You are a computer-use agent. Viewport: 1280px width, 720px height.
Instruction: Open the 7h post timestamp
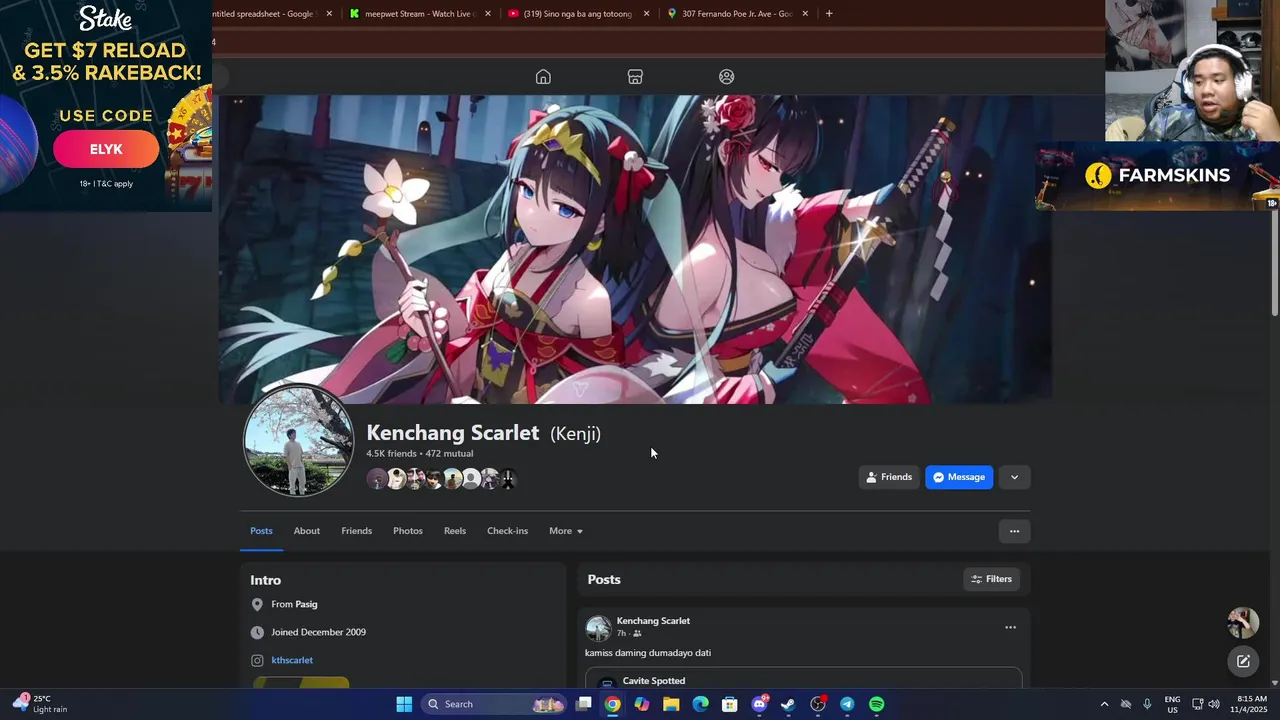point(621,634)
